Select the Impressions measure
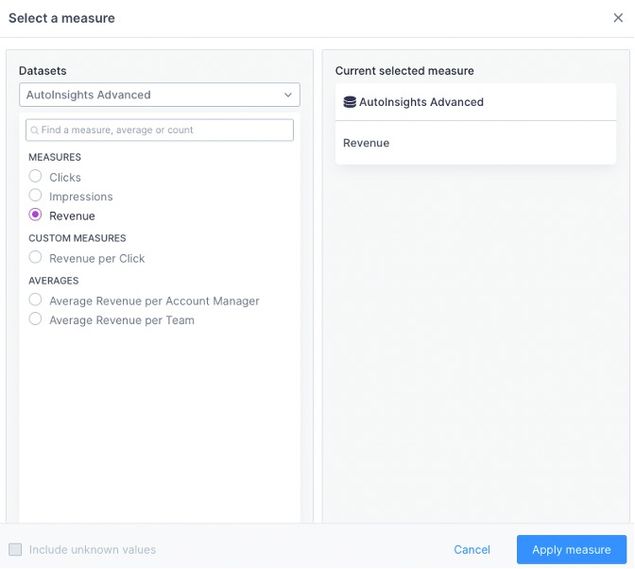This screenshot has height=569, width=635. click(x=36, y=196)
